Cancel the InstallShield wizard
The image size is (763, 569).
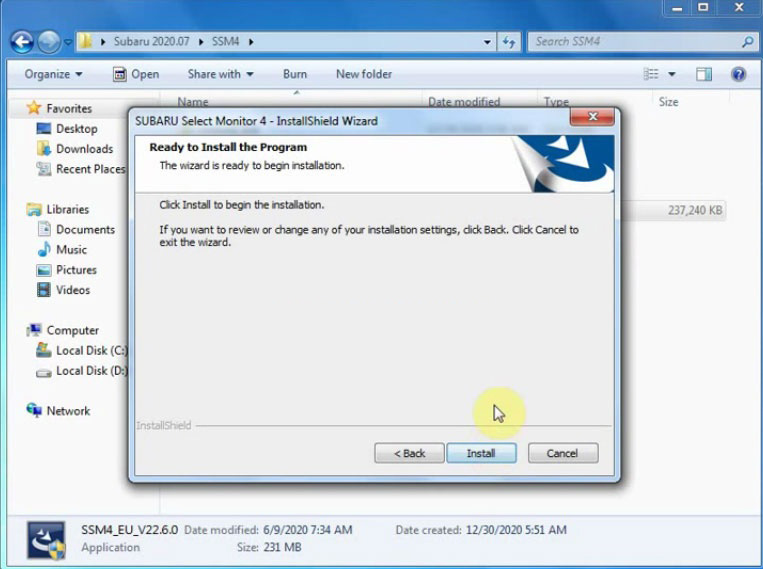563,453
